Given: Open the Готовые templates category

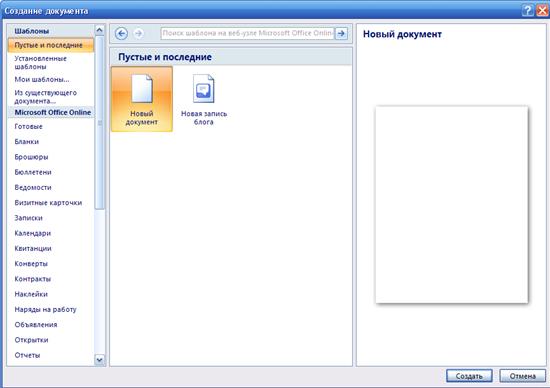Looking at the screenshot, I should coord(28,127).
